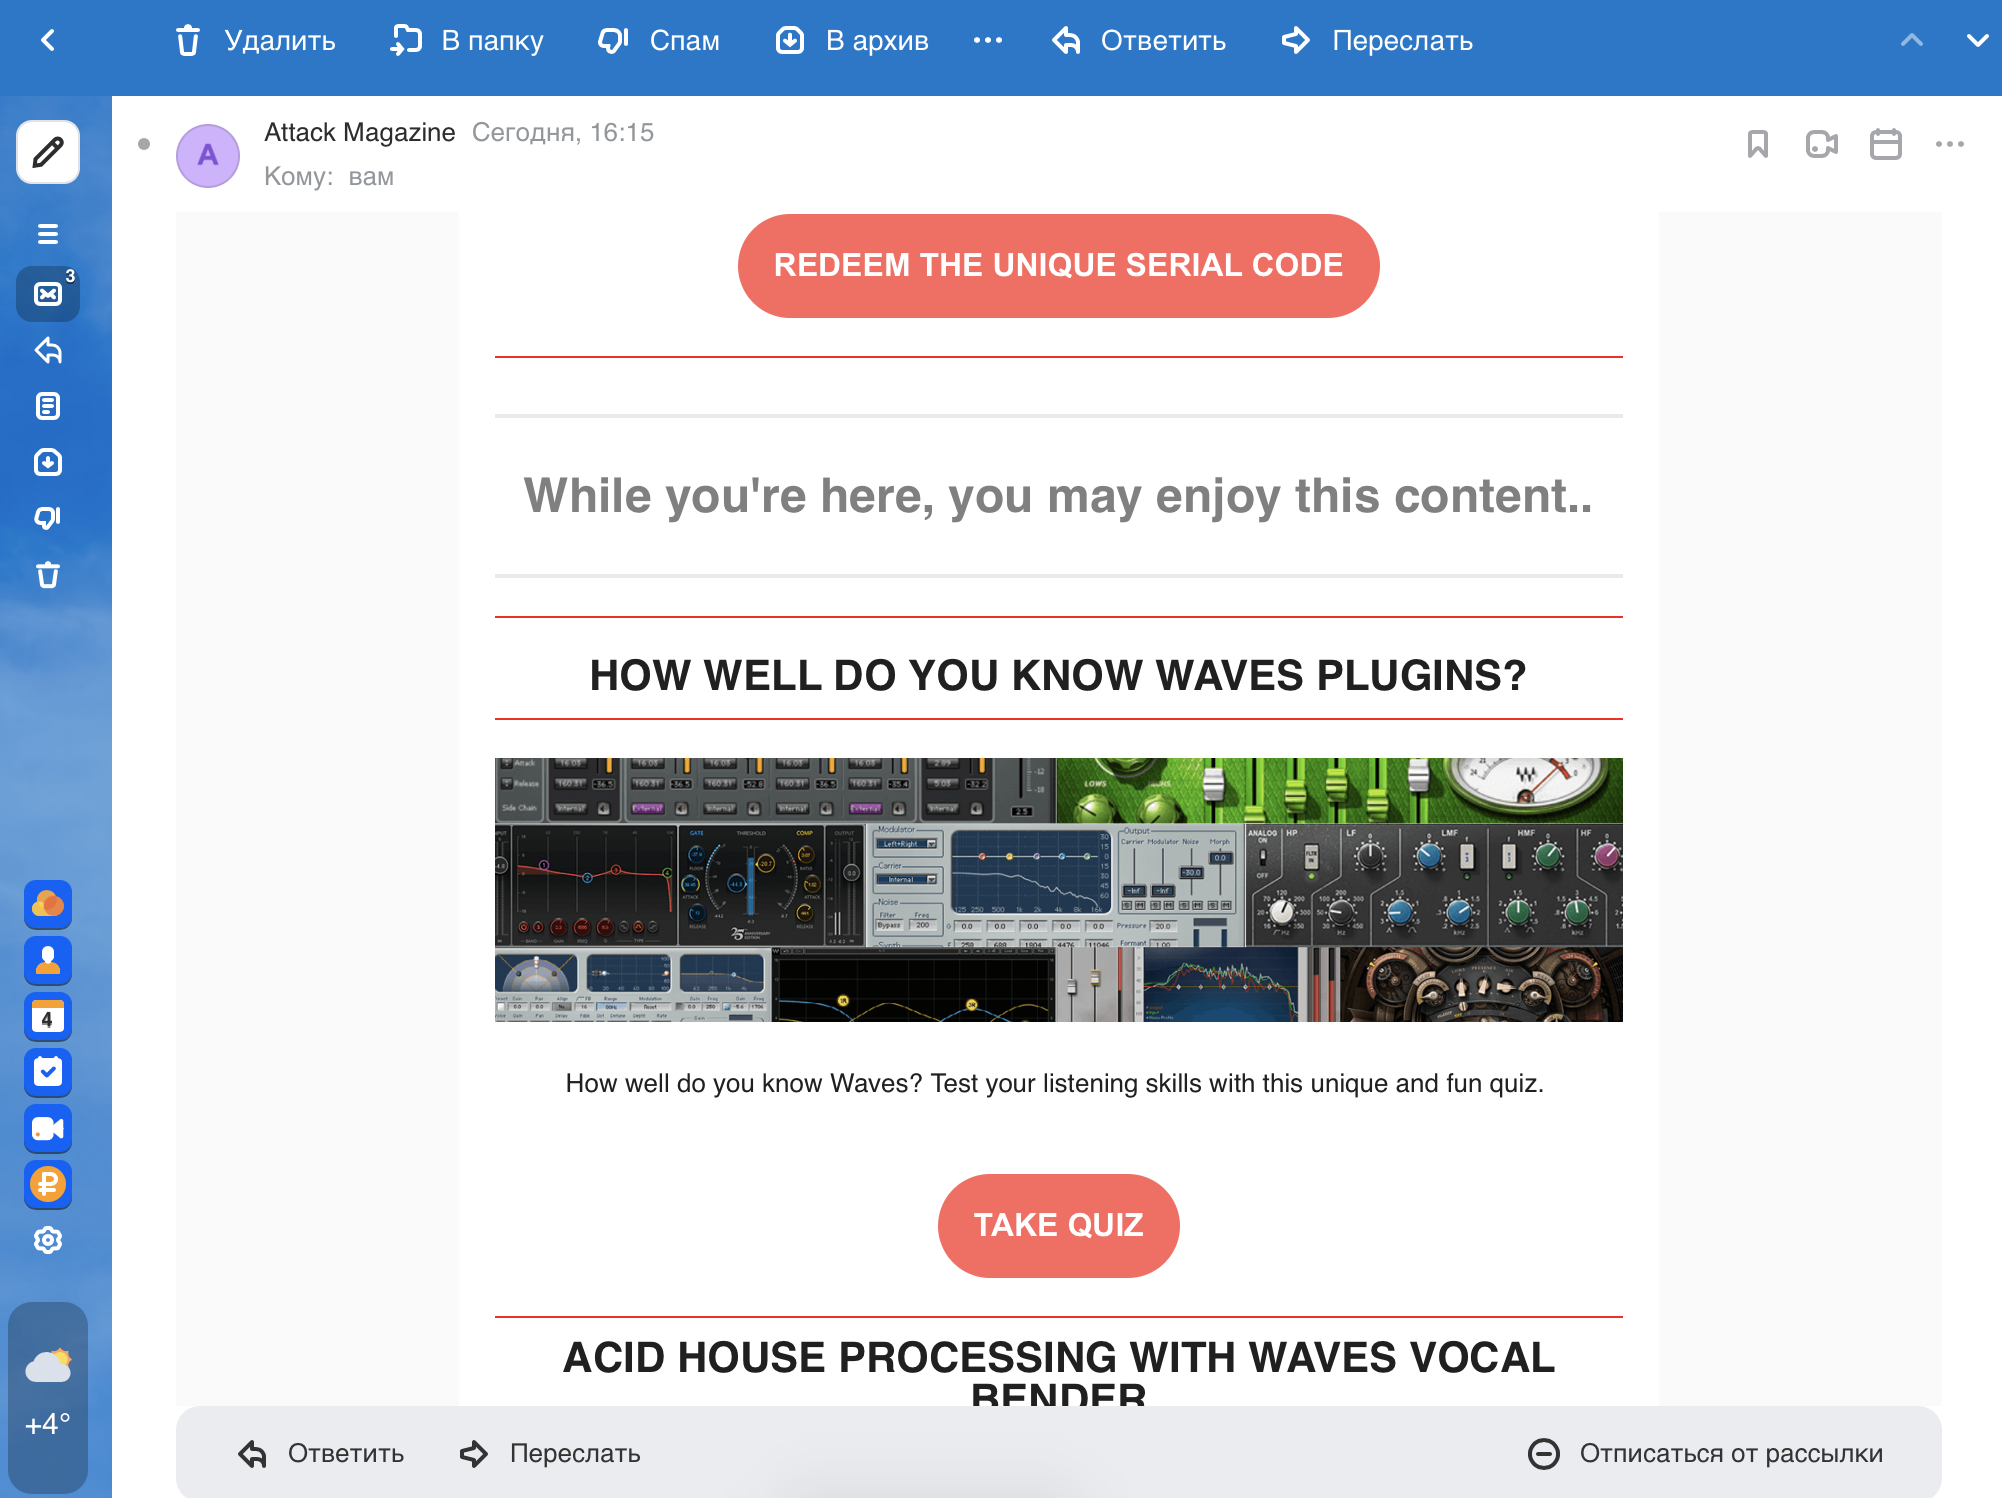Click the TAKE QUIZ button
Image resolution: width=2002 pixels, height=1498 pixels.
coord(1058,1225)
